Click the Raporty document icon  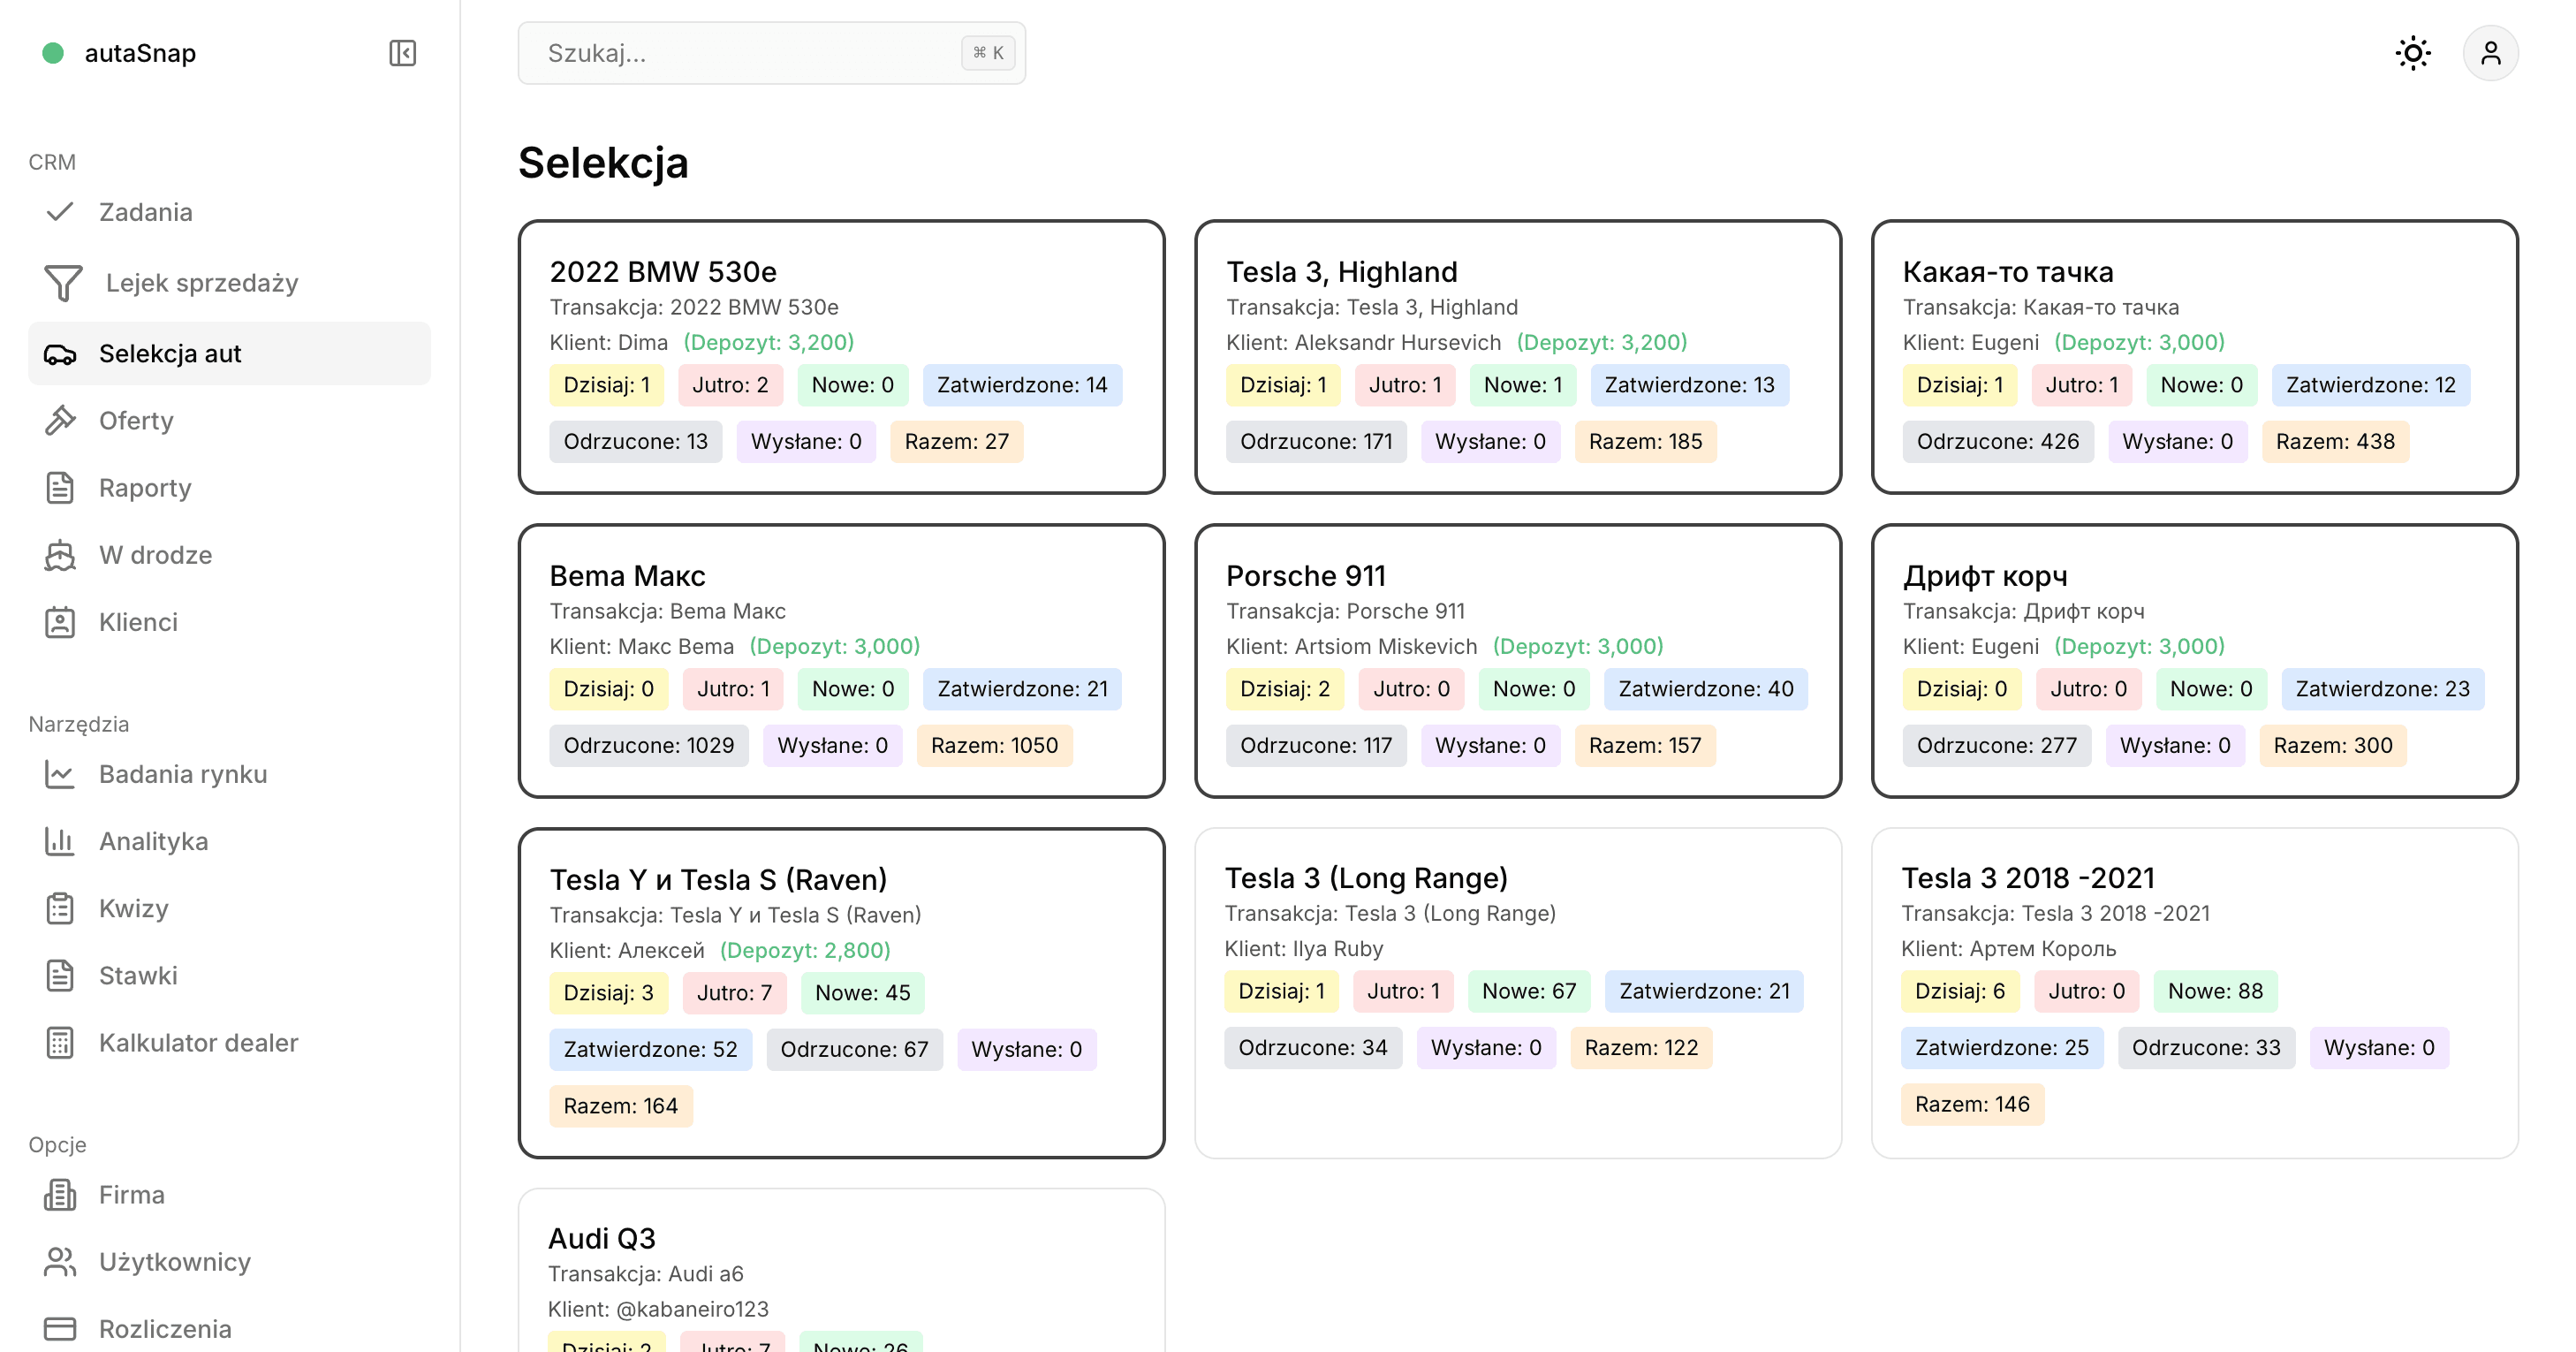(60, 488)
